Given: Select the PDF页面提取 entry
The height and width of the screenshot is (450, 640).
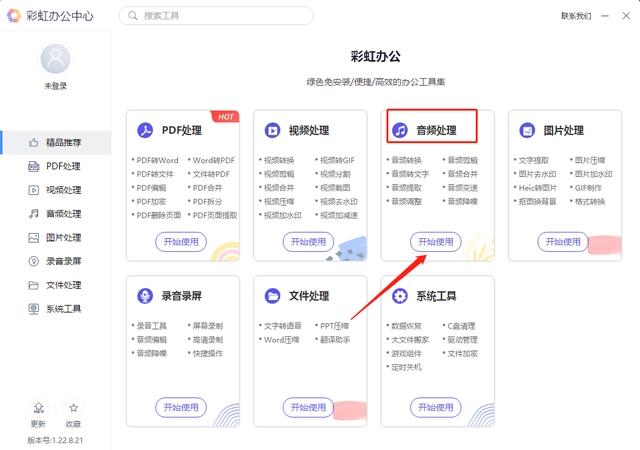Looking at the screenshot, I should pos(215,215).
